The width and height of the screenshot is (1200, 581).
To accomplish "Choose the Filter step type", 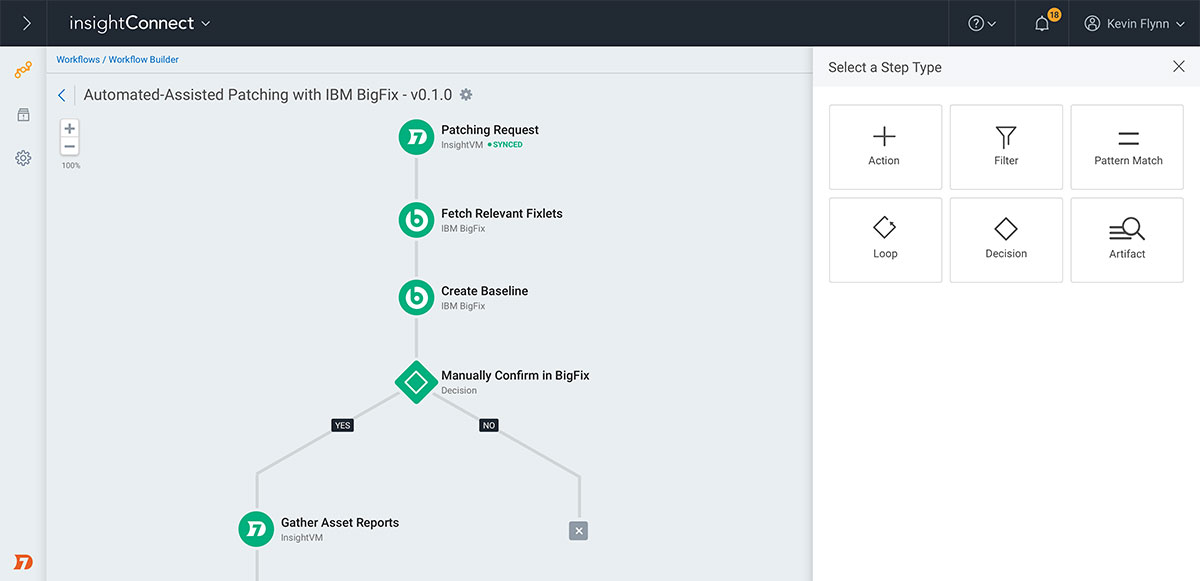I will [x=1006, y=147].
